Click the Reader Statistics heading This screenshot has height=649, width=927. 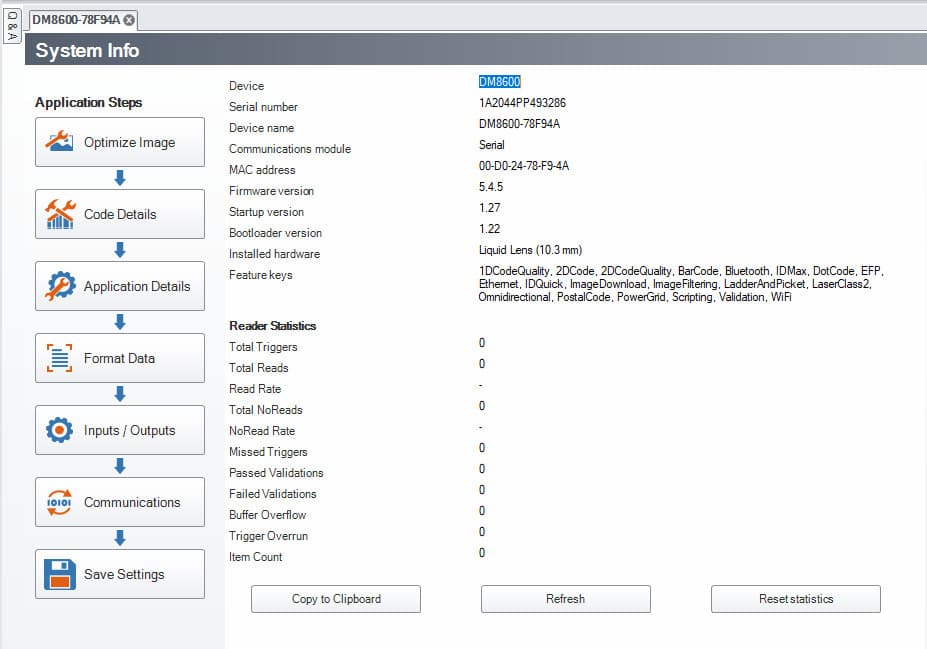click(x=272, y=326)
